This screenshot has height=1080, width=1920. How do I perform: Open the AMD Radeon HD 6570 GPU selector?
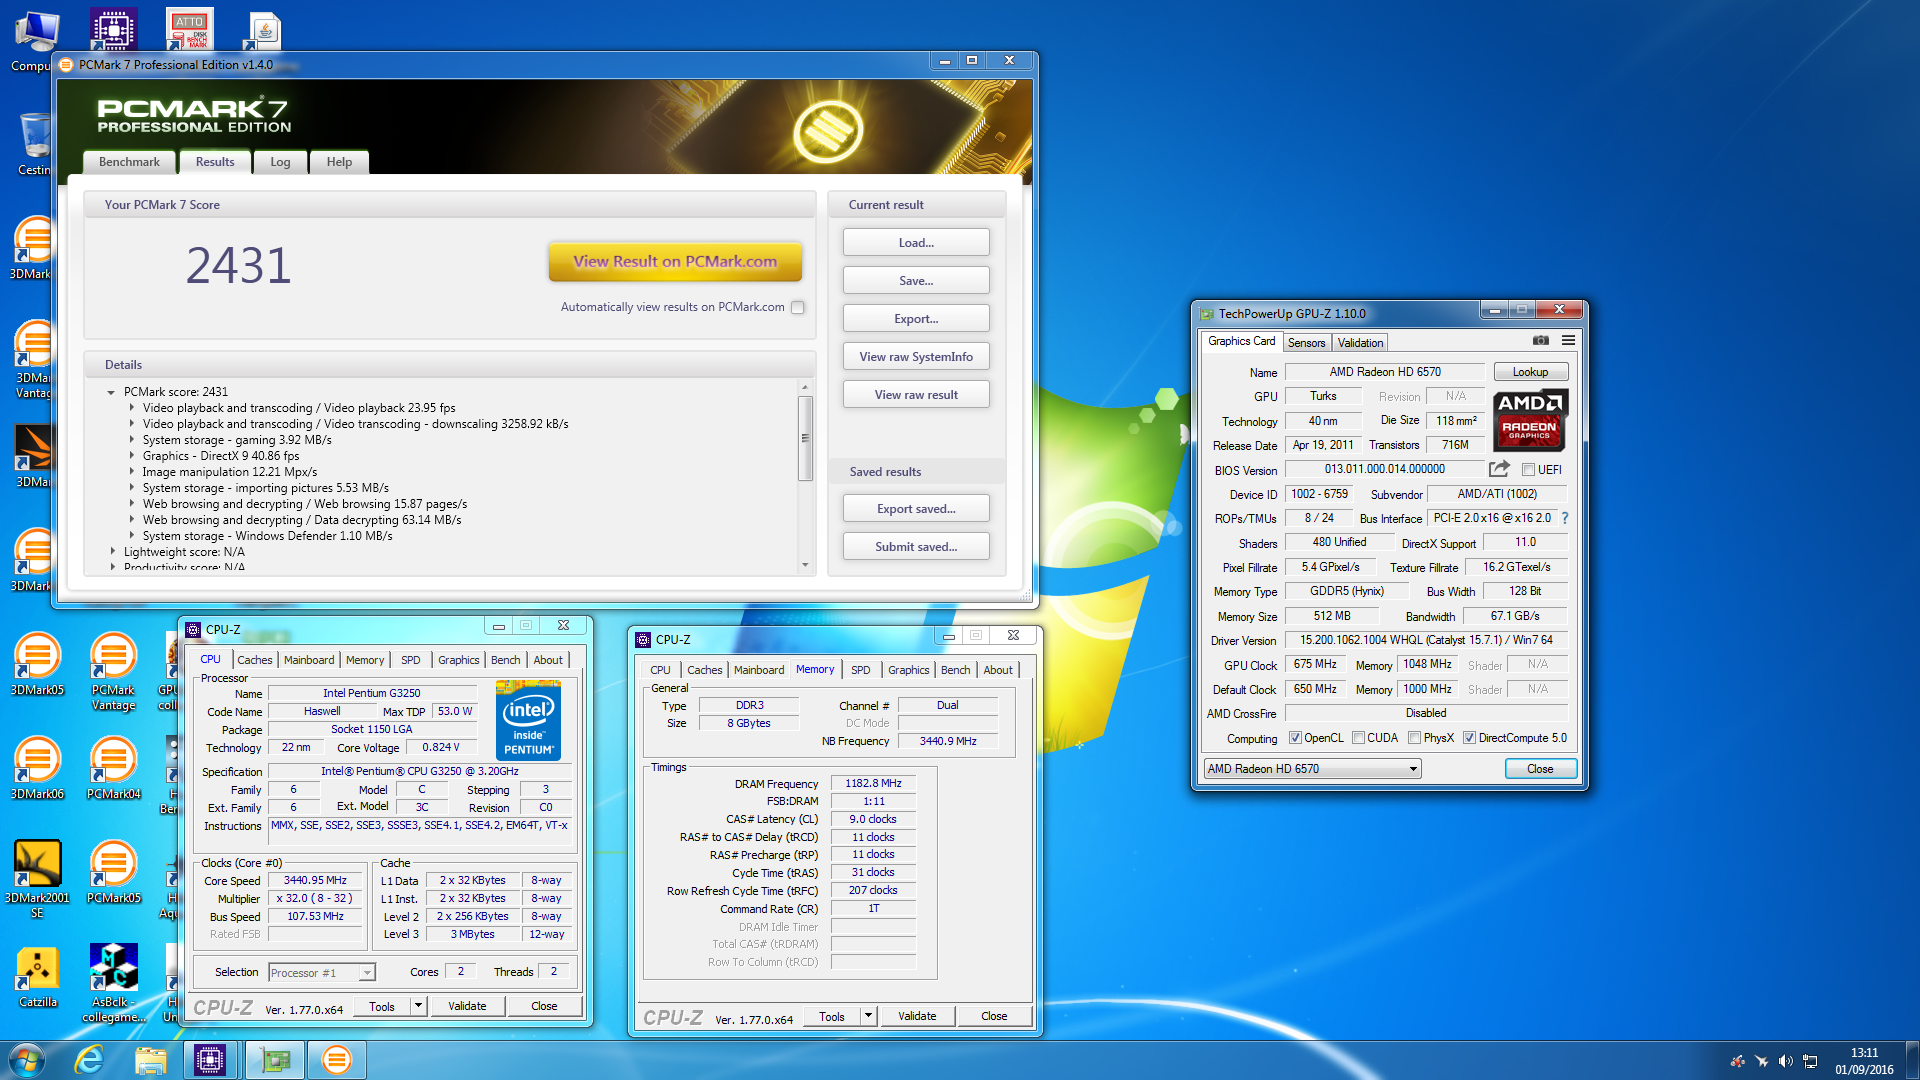click(x=1312, y=769)
